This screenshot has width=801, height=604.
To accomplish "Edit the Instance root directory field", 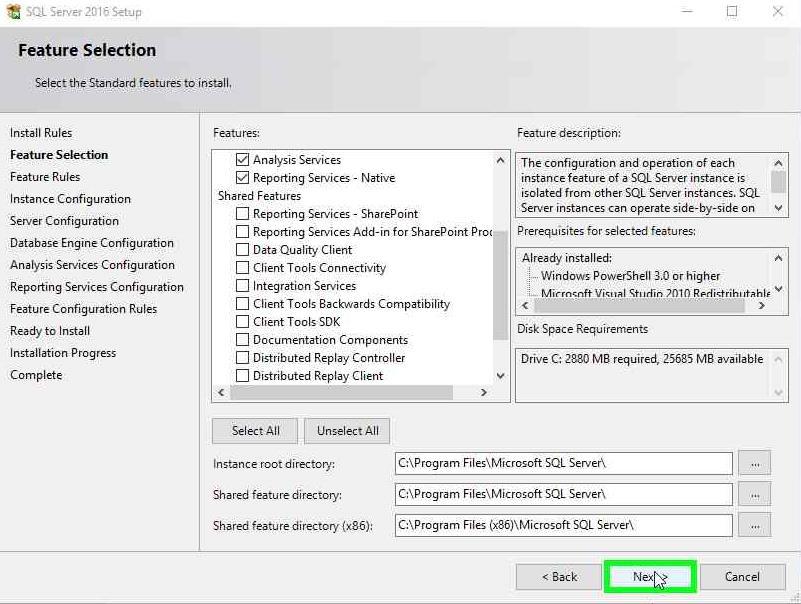I will [563, 463].
